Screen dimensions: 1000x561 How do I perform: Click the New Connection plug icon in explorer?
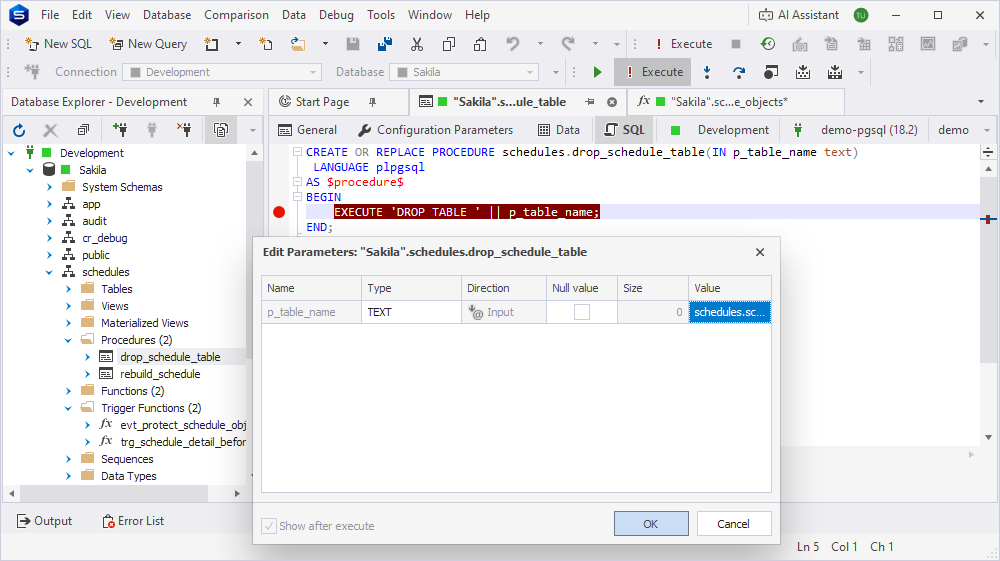click(119, 130)
